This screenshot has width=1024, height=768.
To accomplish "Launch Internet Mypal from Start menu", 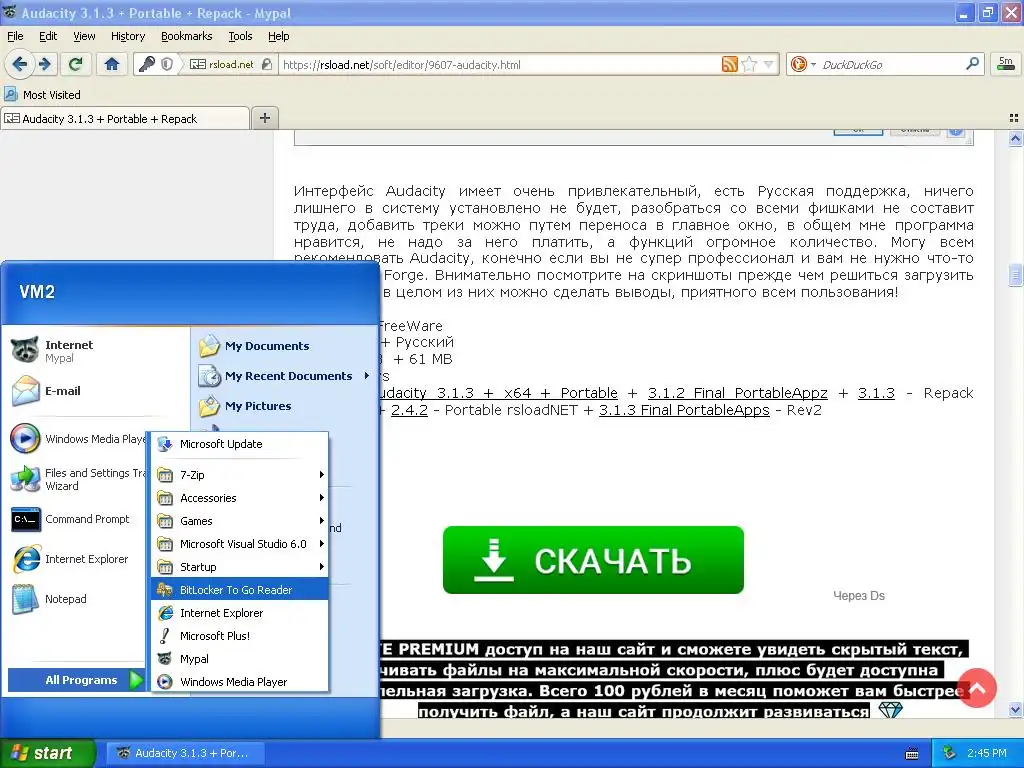I will (x=97, y=351).
